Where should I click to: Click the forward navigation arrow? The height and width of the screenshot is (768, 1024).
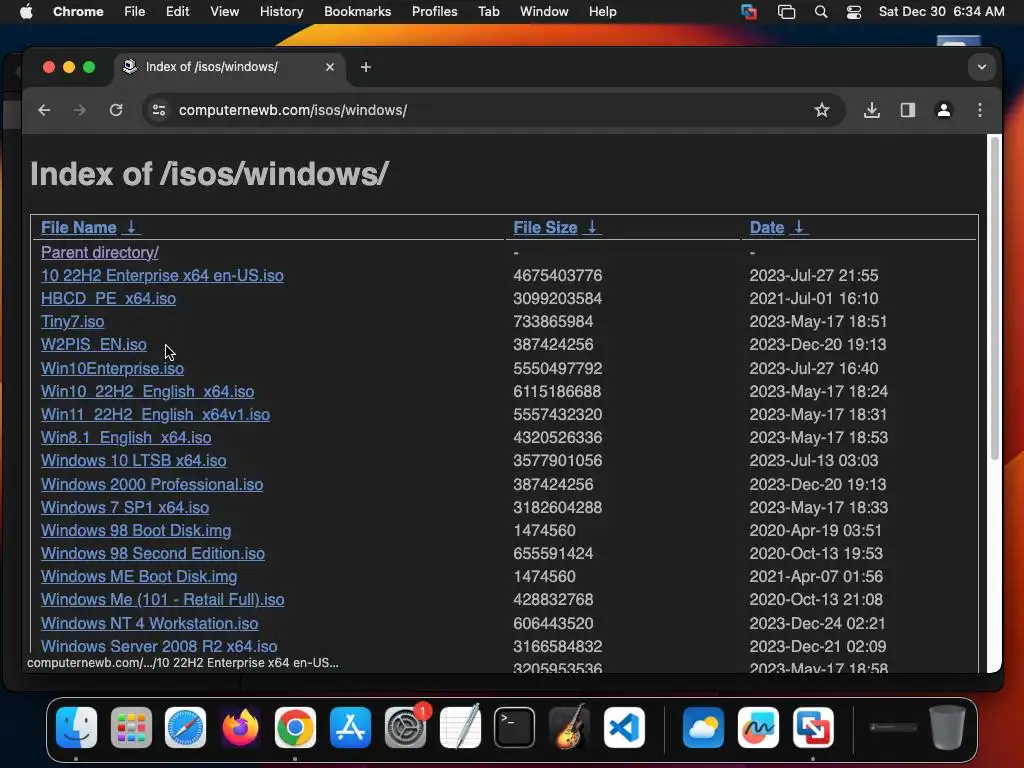pyautogui.click(x=80, y=110)
